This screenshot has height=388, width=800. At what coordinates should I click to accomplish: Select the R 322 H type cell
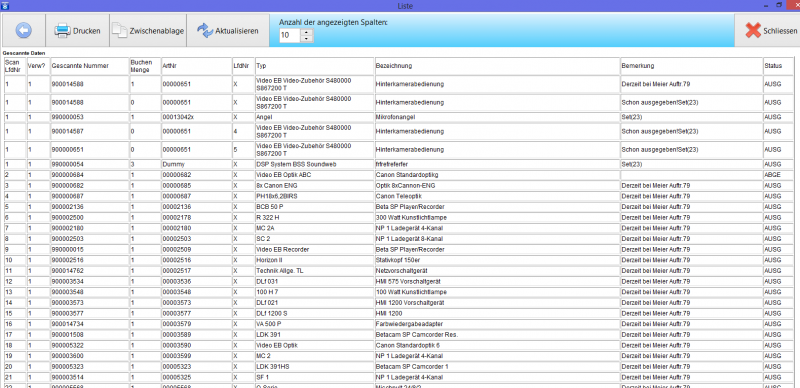[315, 217]
